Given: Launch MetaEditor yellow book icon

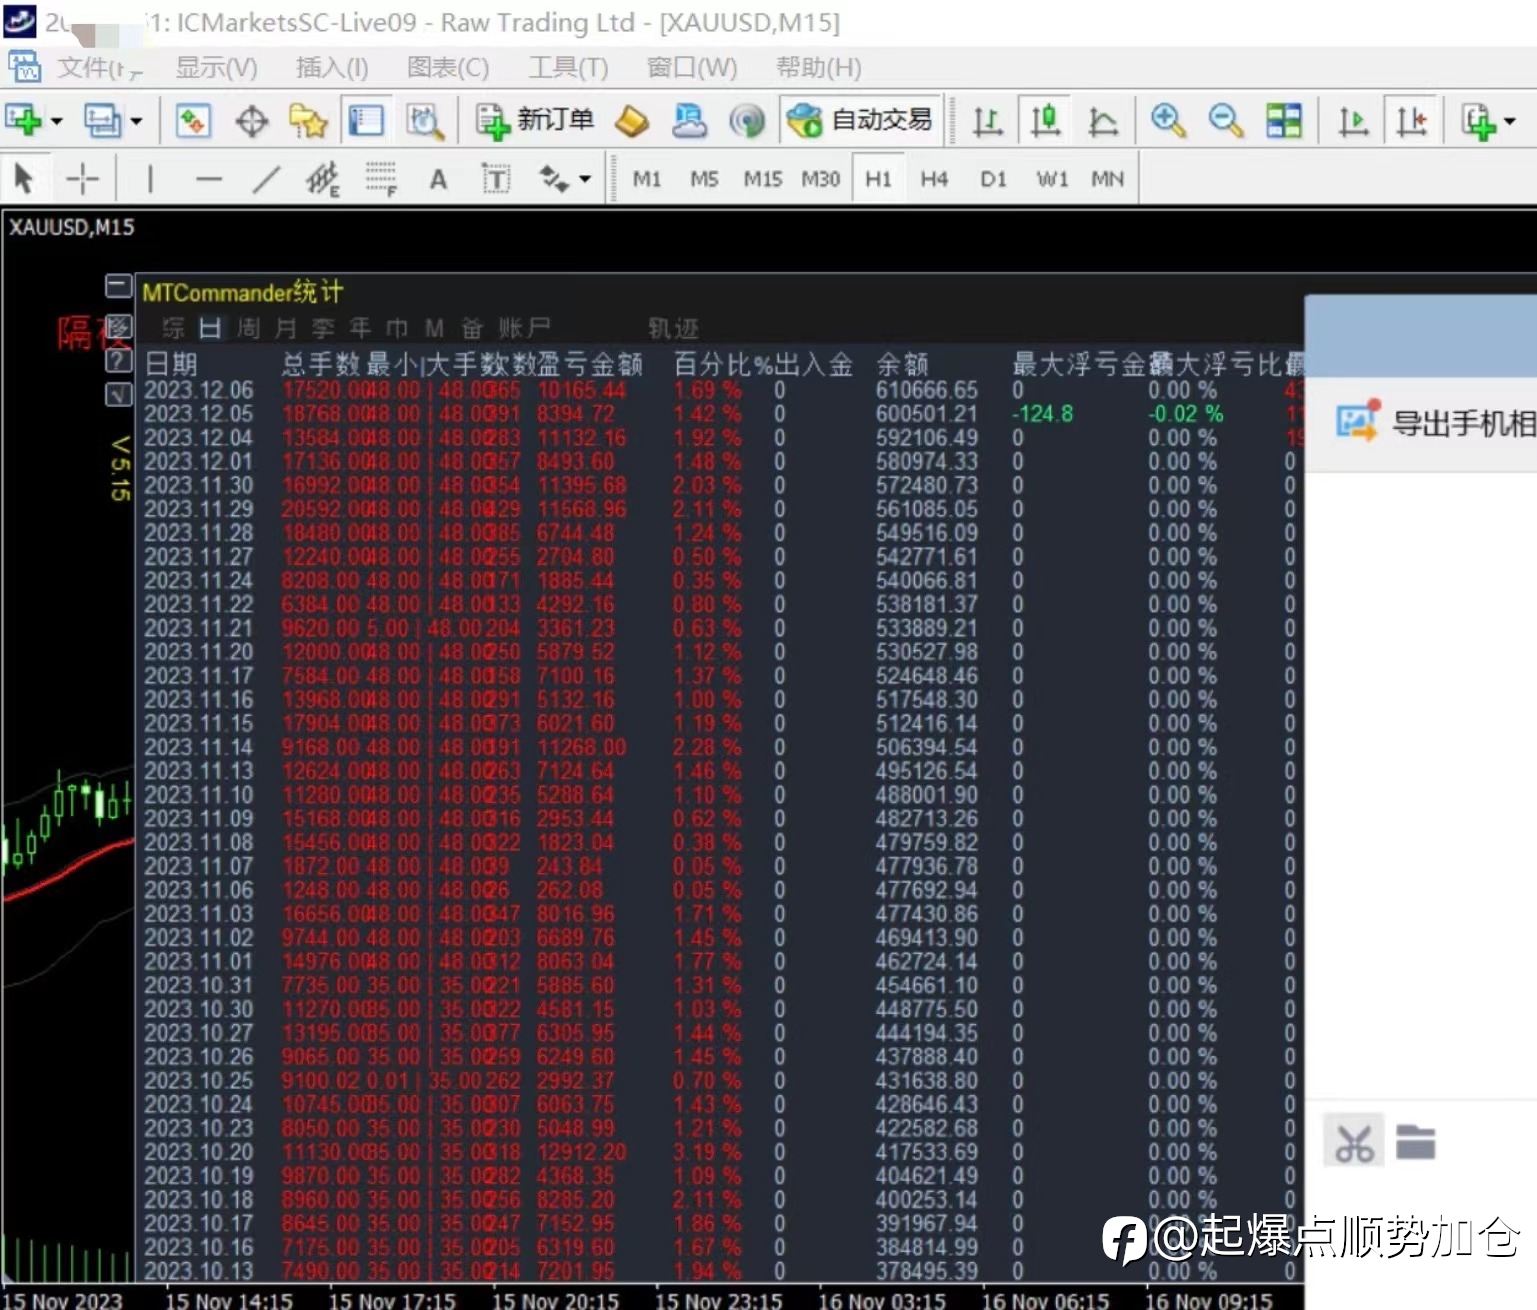Looking at the screenshot, I should [x=631, y=122].
